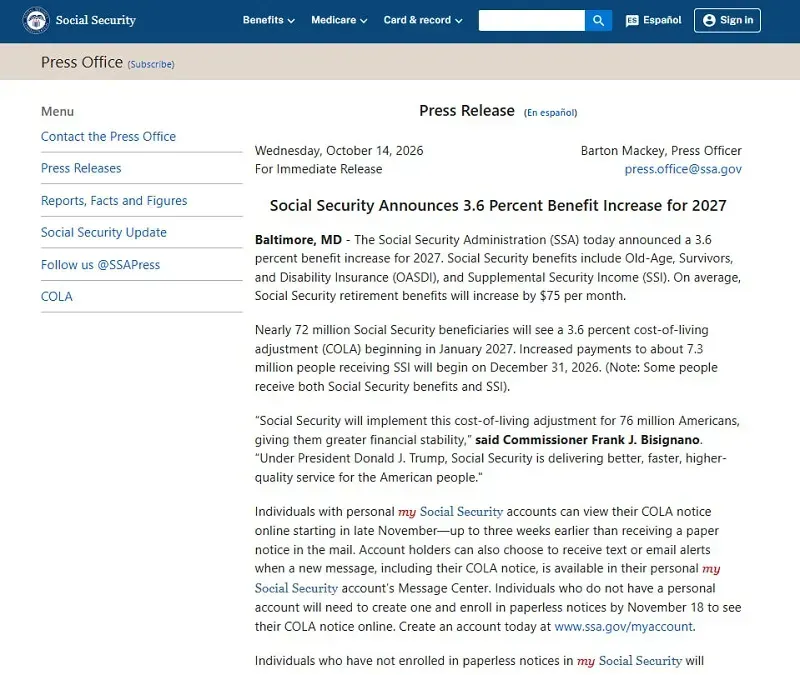The width and height of the screenshot is (800, 675).
Task: Click the date Wednesday, October 14, 2026
Action: tap(339, 151)
